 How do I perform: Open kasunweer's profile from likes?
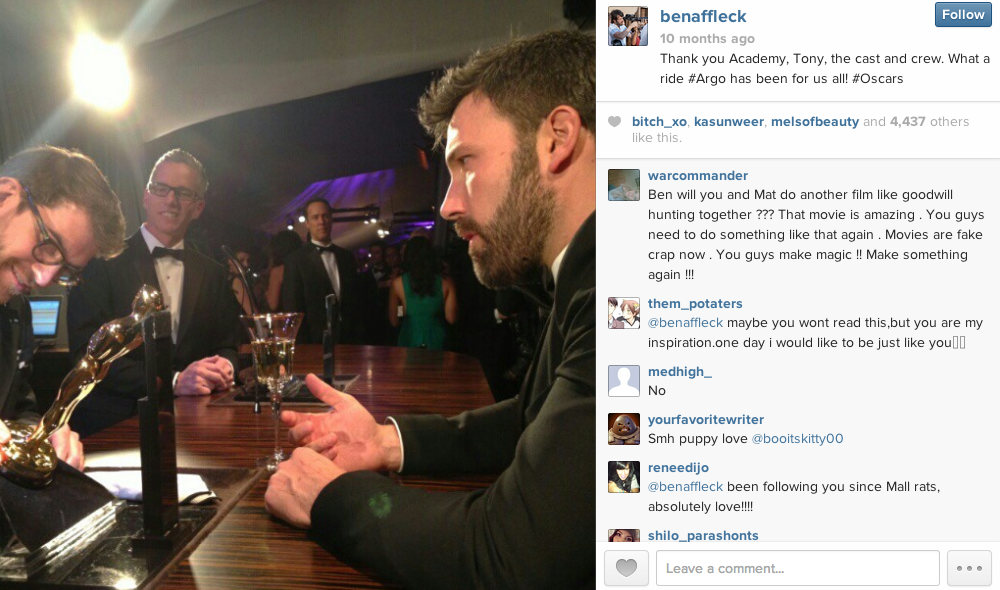point(728,121)
